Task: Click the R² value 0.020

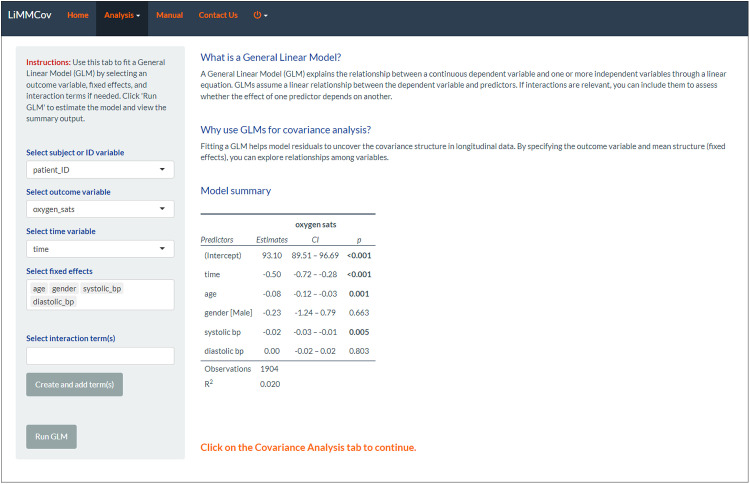Action: (270, 384)
